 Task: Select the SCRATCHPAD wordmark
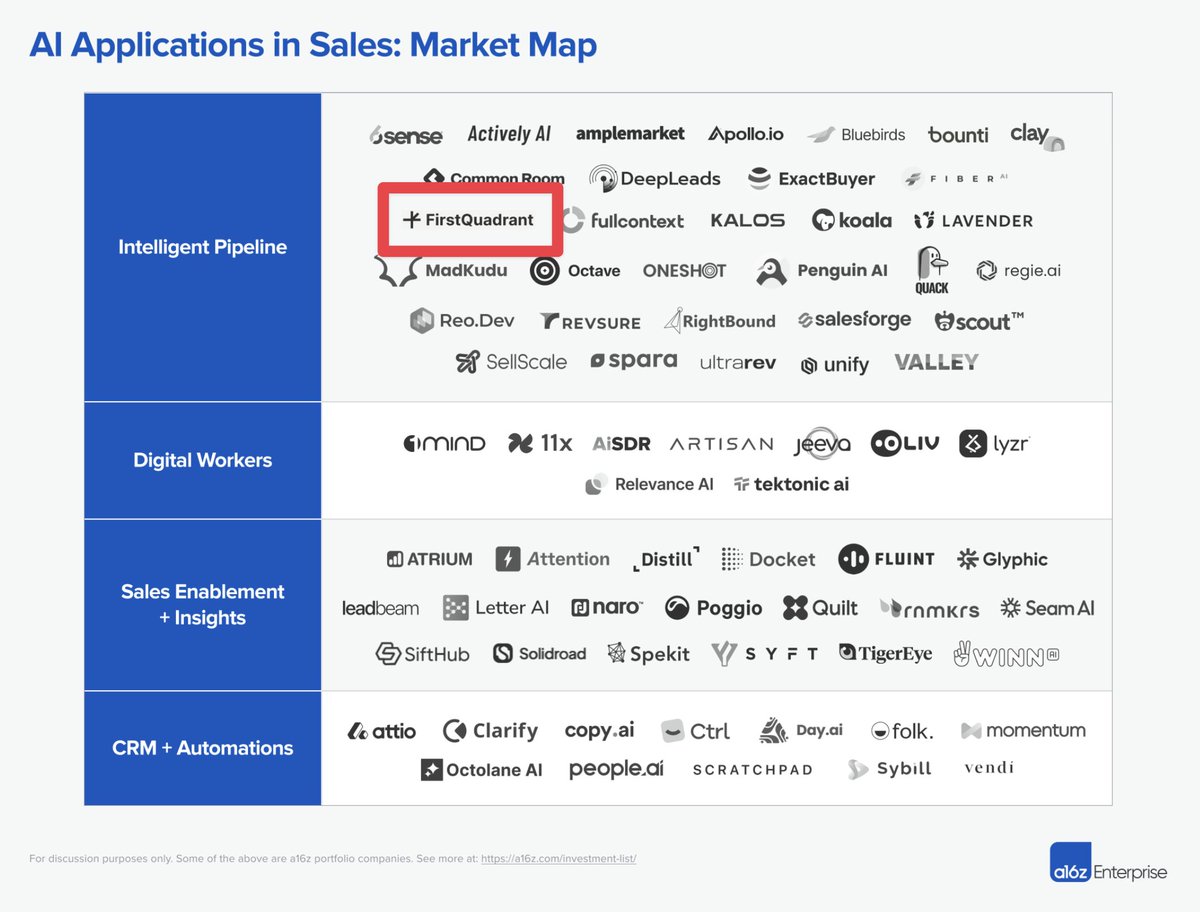753,770
